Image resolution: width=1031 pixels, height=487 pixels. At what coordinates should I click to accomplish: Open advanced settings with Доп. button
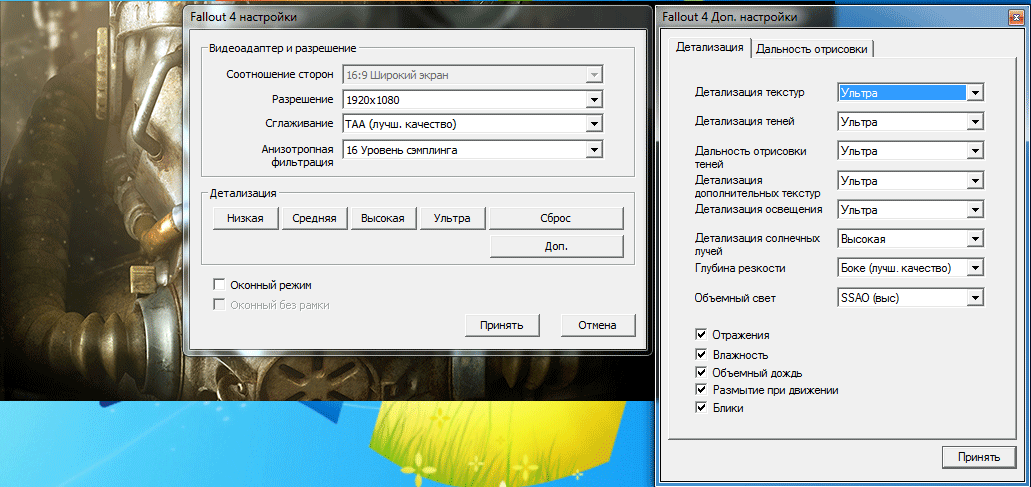coord(556,246)
